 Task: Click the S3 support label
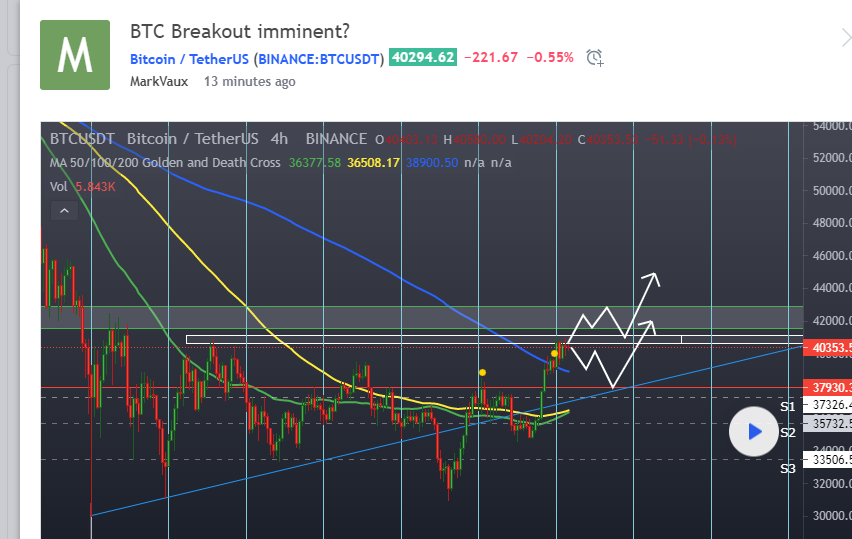[x=788, y=468]
